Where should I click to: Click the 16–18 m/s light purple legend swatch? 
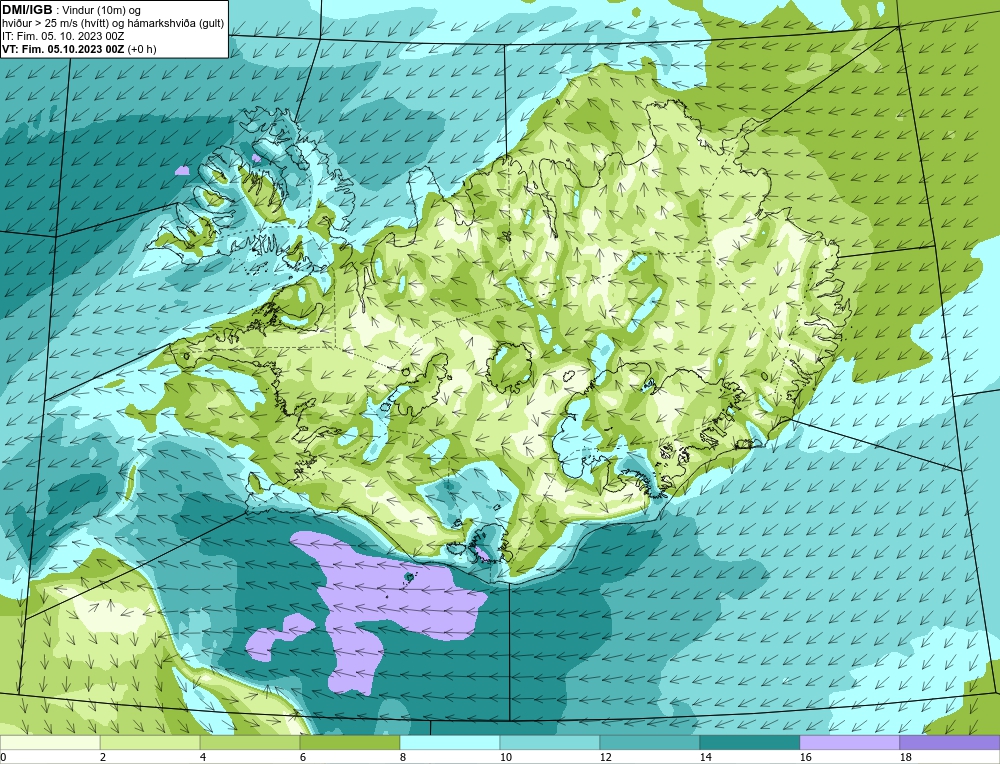849,742
